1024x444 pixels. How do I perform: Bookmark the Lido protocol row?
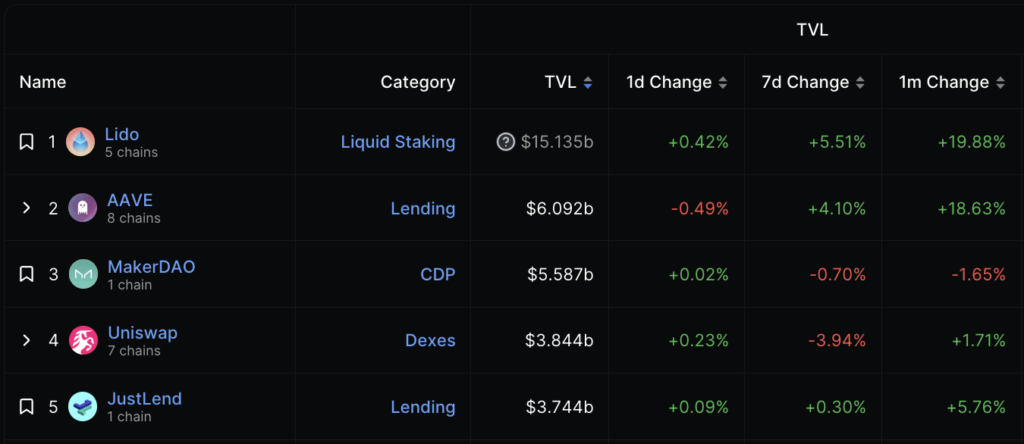tap(27, 142)
